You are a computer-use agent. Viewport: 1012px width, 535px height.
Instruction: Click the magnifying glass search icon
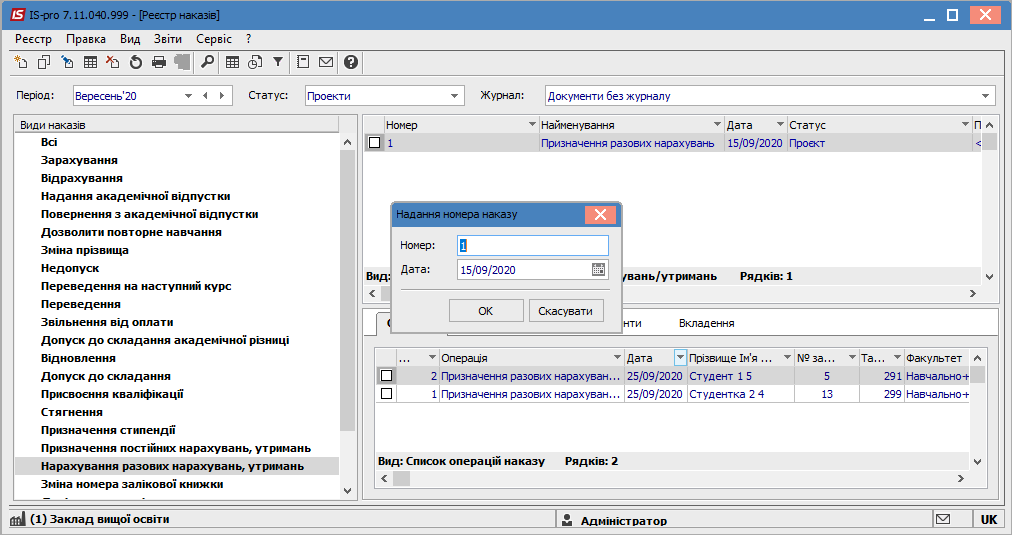[x=207, y=62]
